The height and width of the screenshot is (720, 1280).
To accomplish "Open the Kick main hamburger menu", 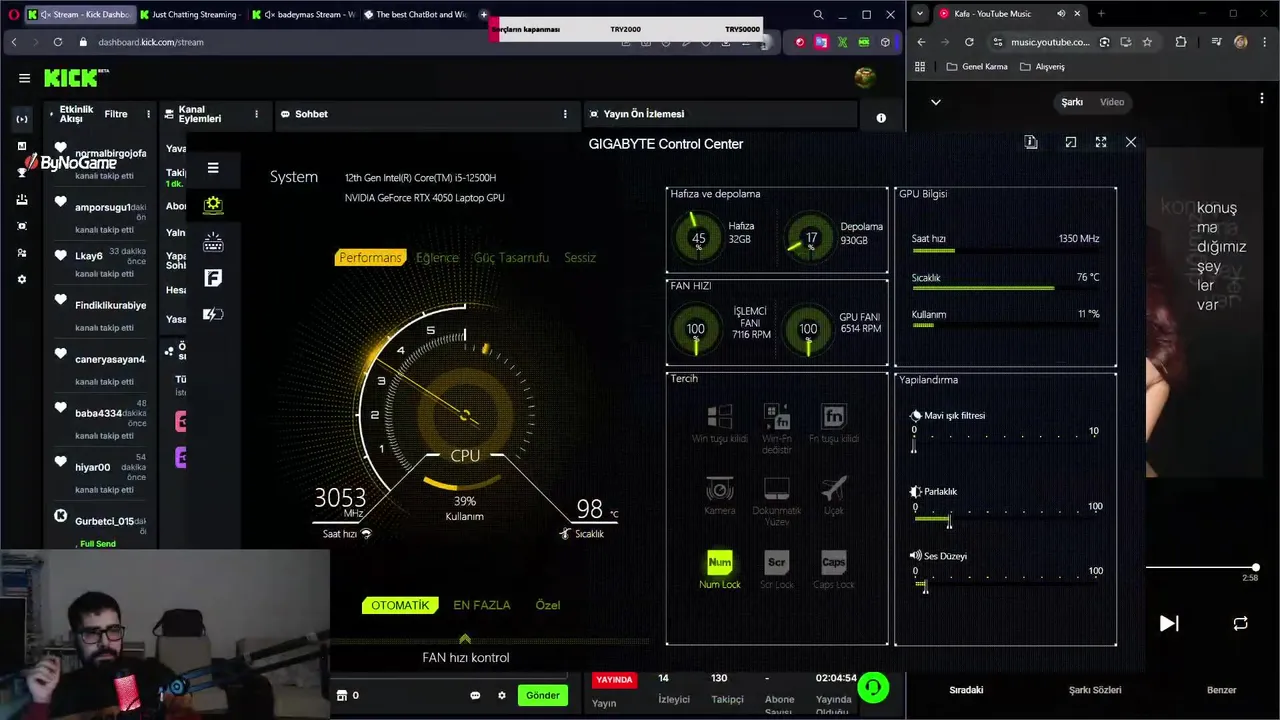I will pyautogui.click(x=24, y=78).
